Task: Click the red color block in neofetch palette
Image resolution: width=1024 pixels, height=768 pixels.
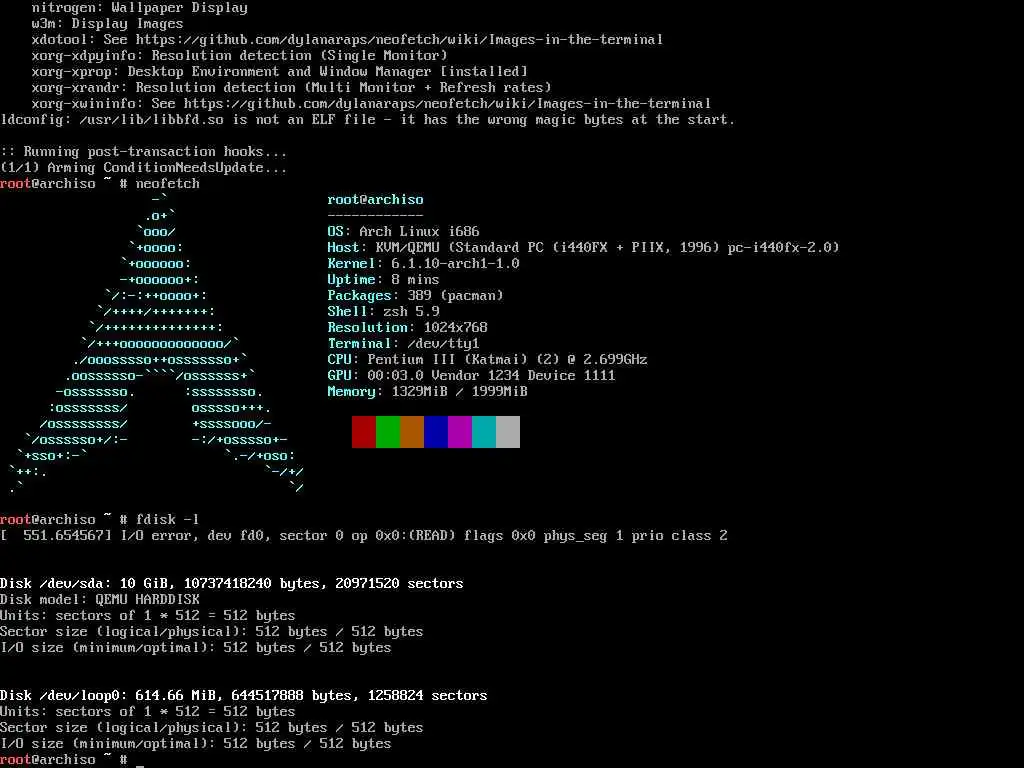Action: pyautogui.click(x=364, y=432)
